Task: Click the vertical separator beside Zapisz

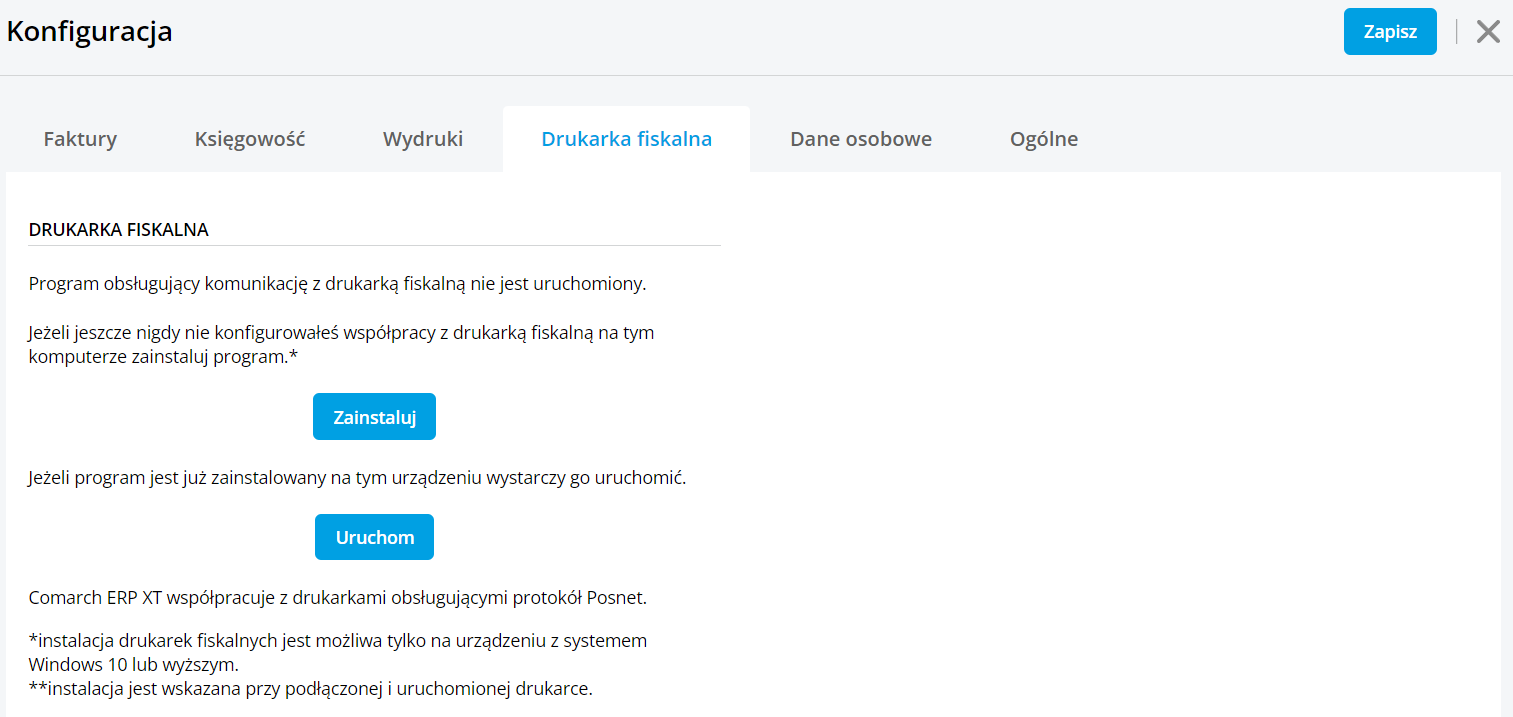Action: tap(1456, 32)
